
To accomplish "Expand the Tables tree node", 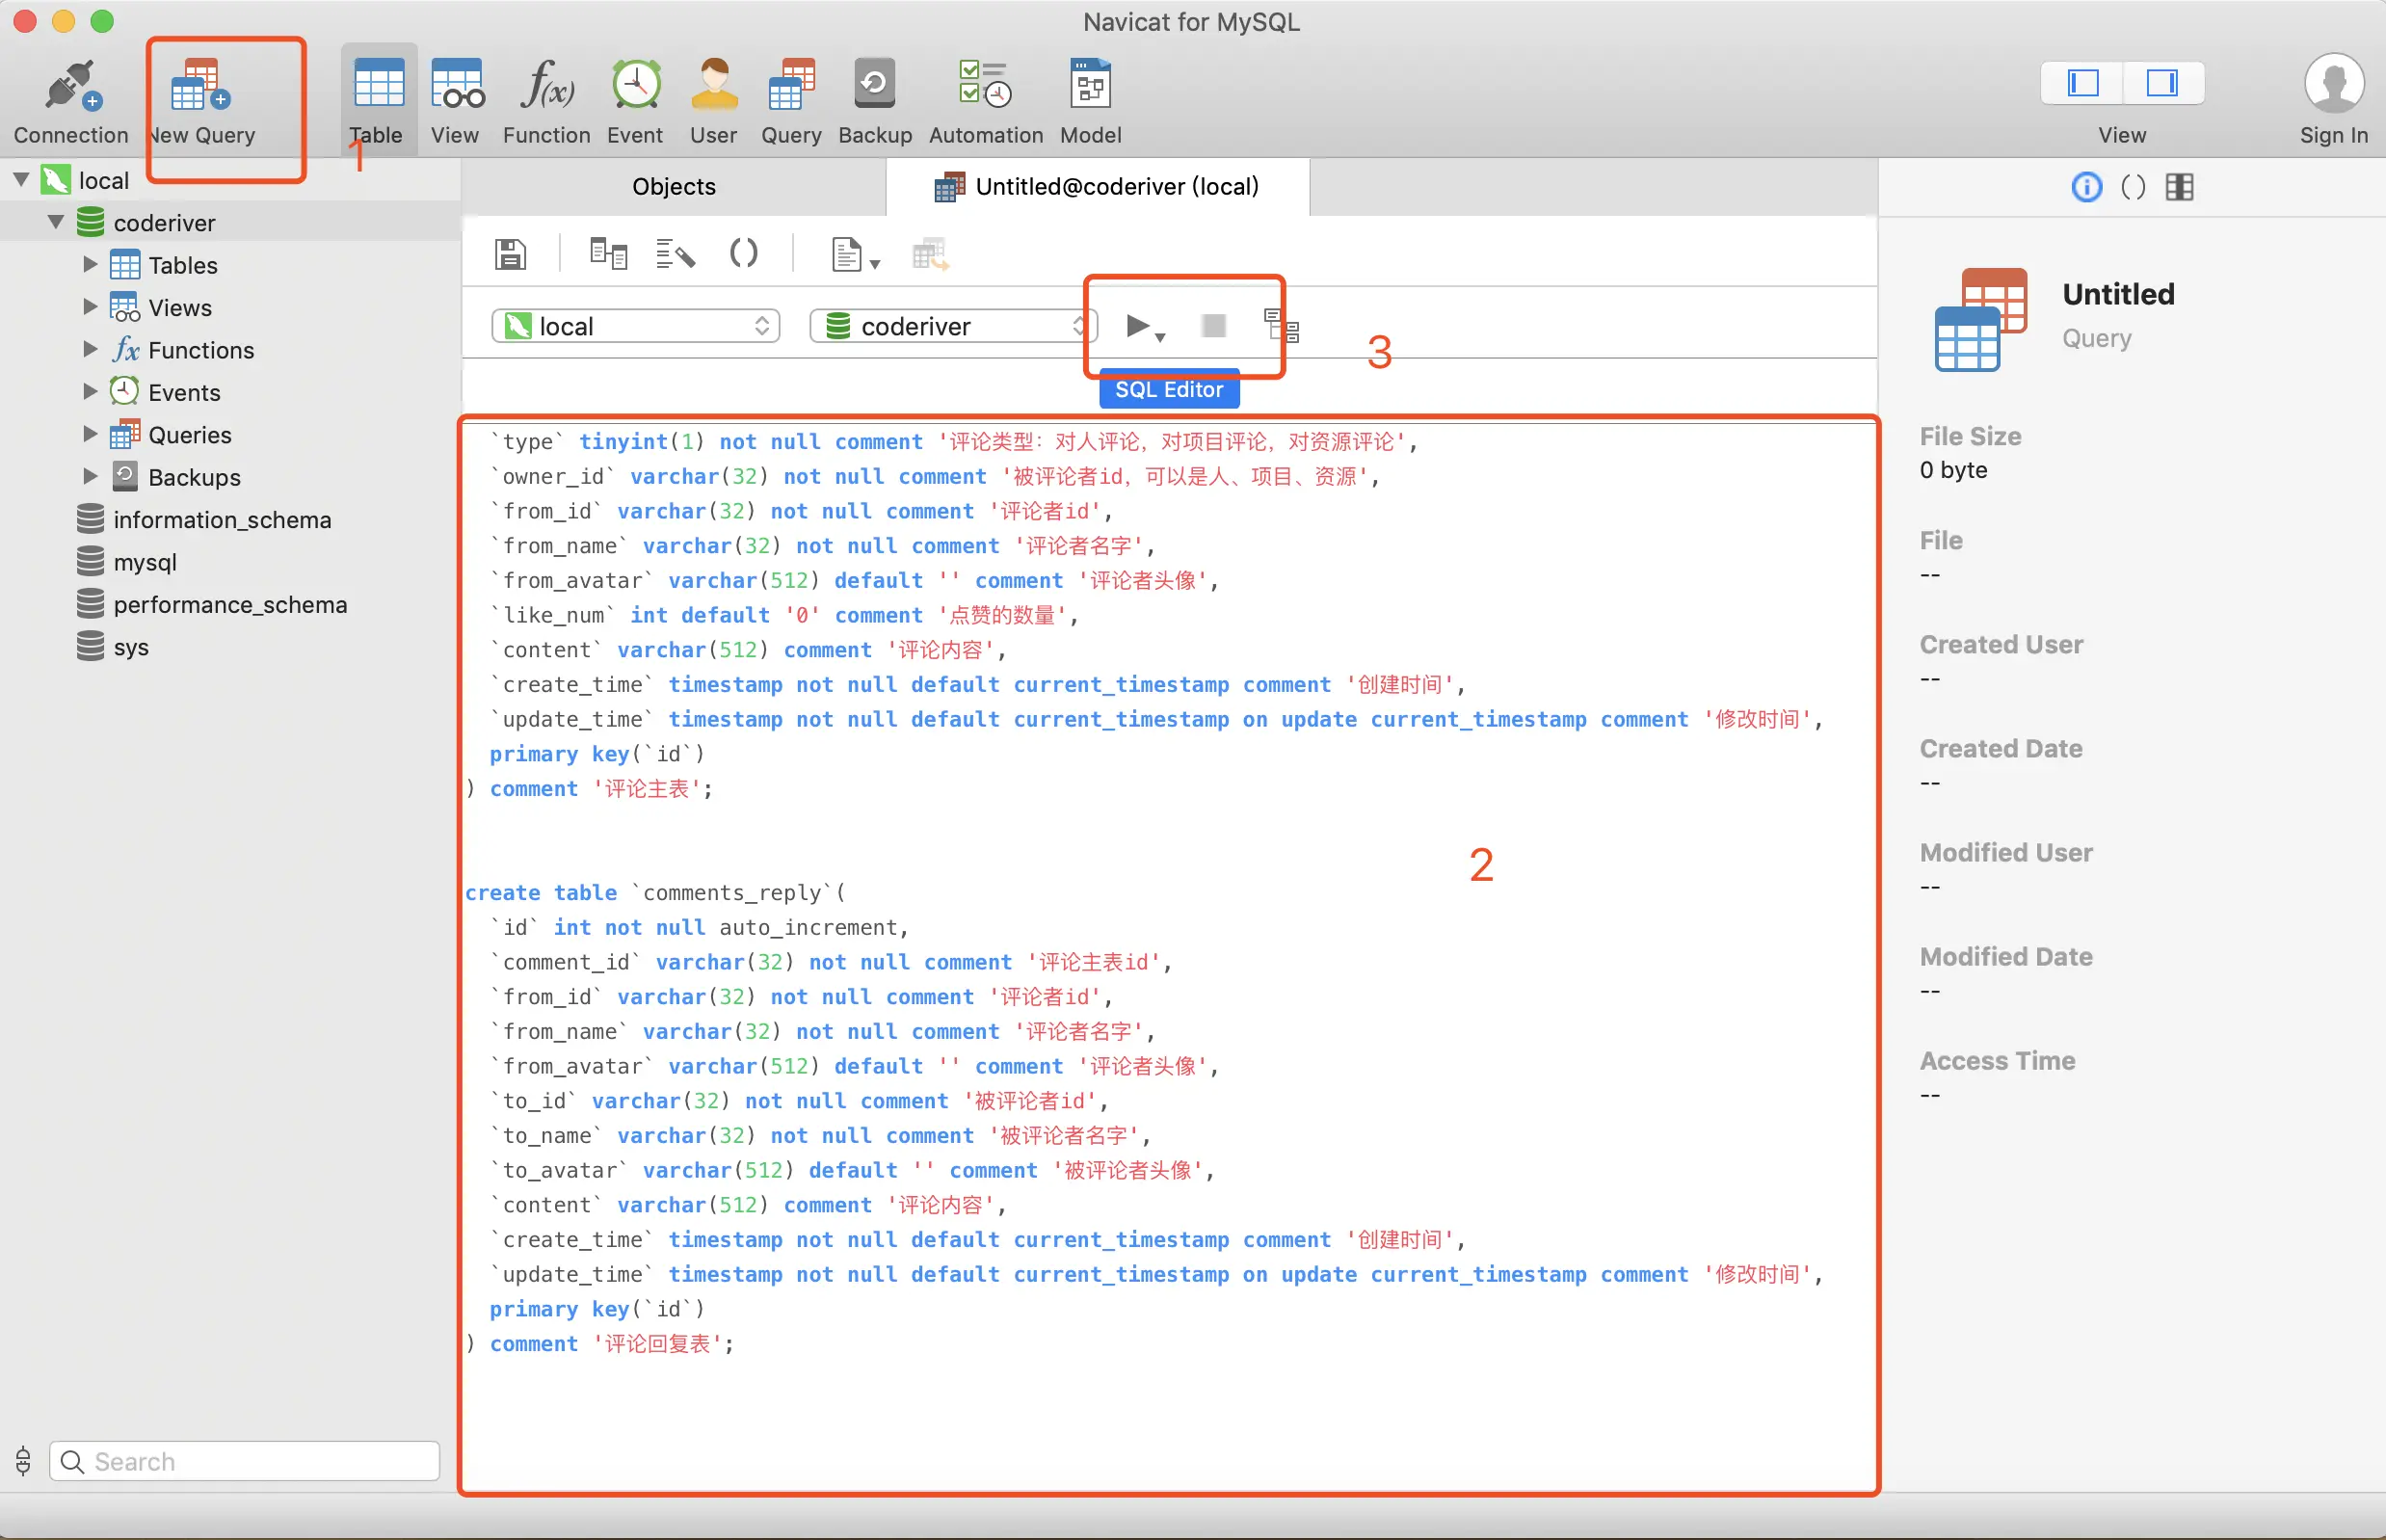I will [90, 265].
